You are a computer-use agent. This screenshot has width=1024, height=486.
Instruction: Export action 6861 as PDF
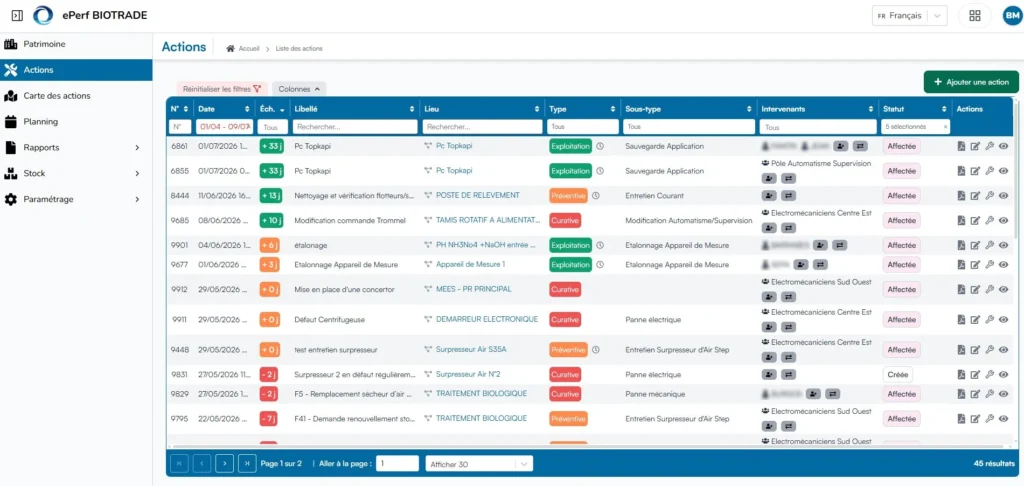pyautogui.click(x=961, y=146)
